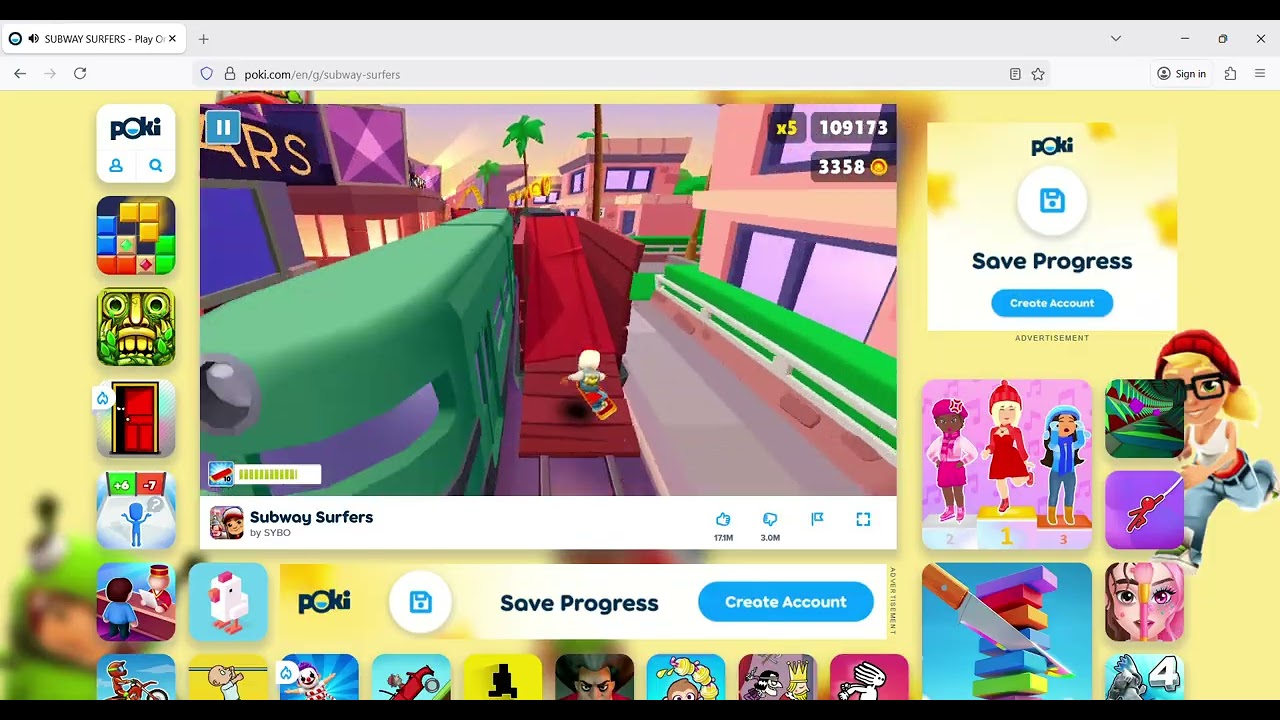Open the Poki profile icon
This screenshot has width=1280, height=720.
(x=116, y=166)
